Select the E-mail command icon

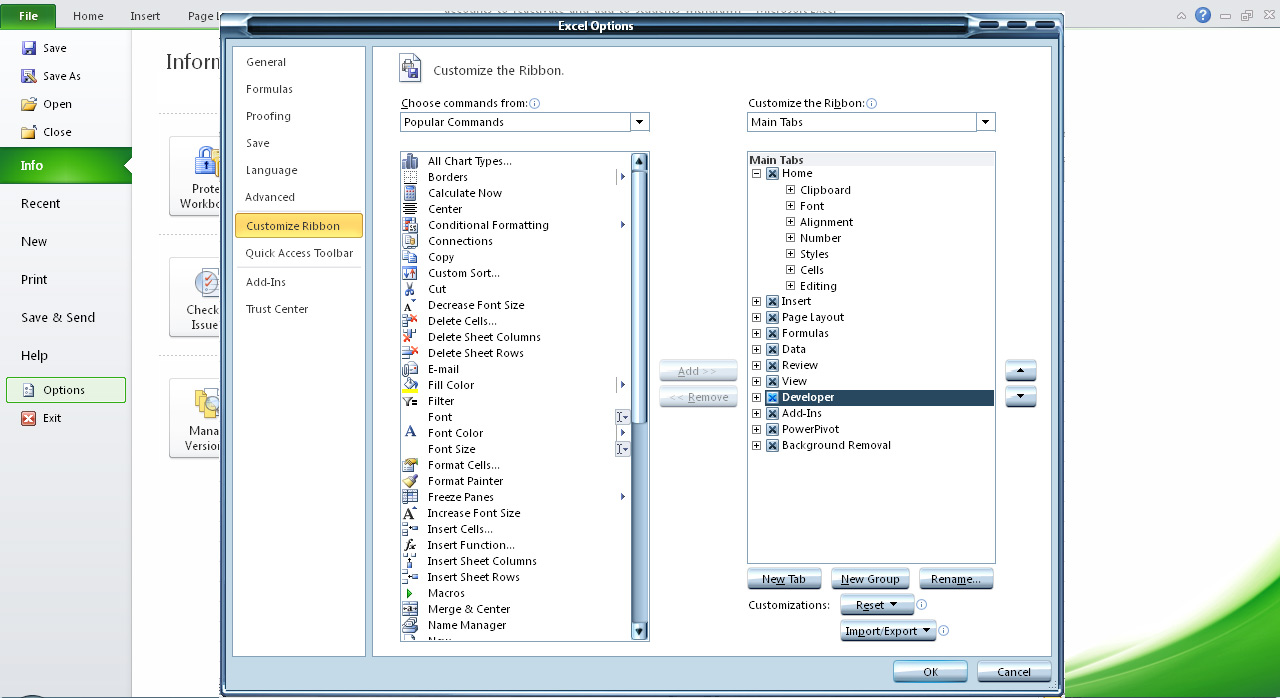(410, 369)
